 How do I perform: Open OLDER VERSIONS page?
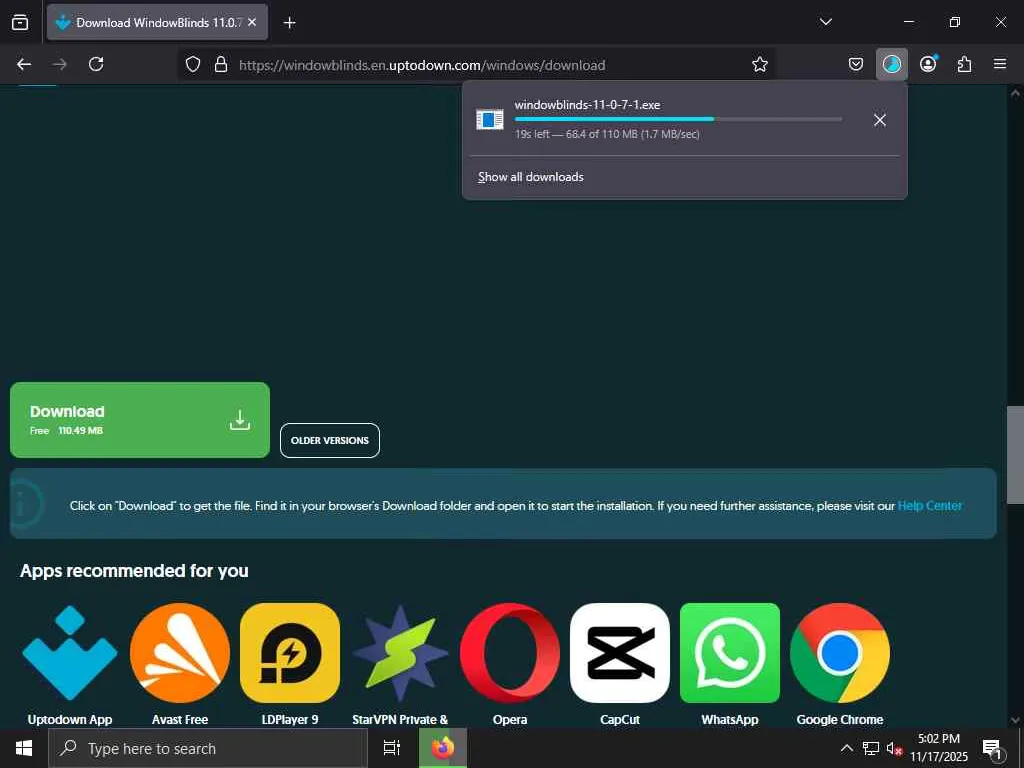pos(330,440)
